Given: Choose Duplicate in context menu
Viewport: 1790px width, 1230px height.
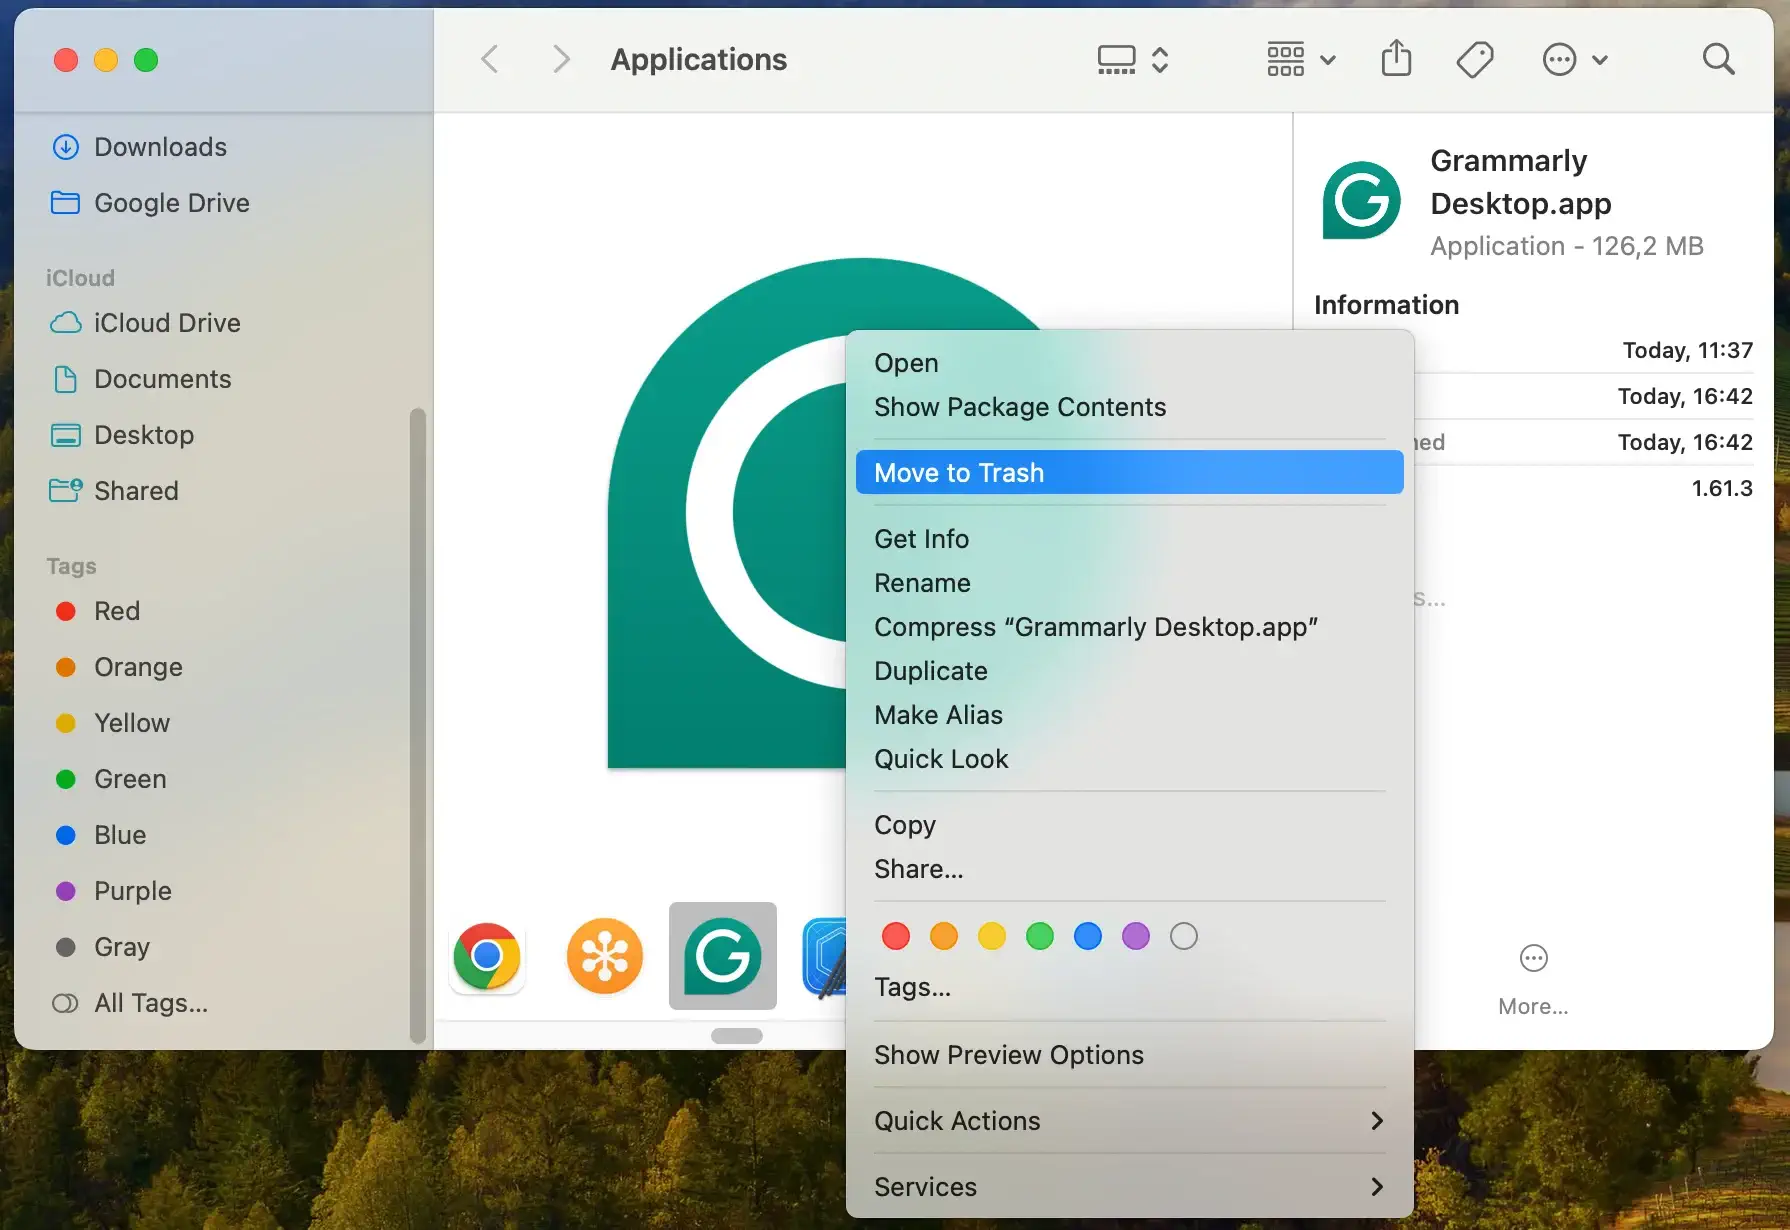Looking at the screenshot, I should point(1130,671).
